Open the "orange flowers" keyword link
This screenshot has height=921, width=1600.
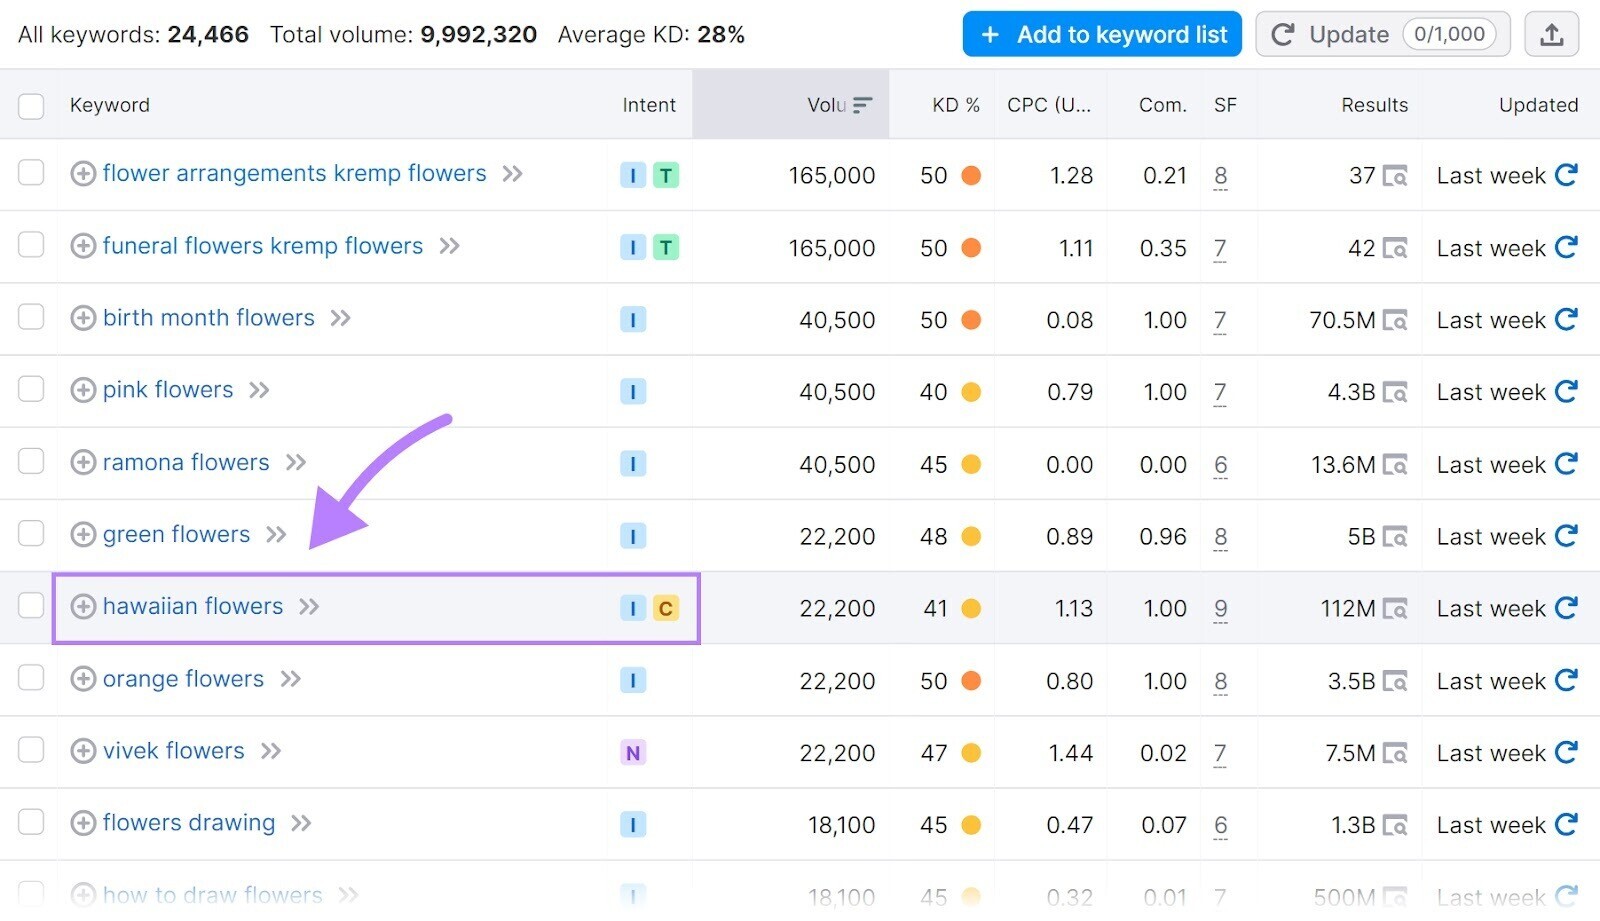pos(183,679)
